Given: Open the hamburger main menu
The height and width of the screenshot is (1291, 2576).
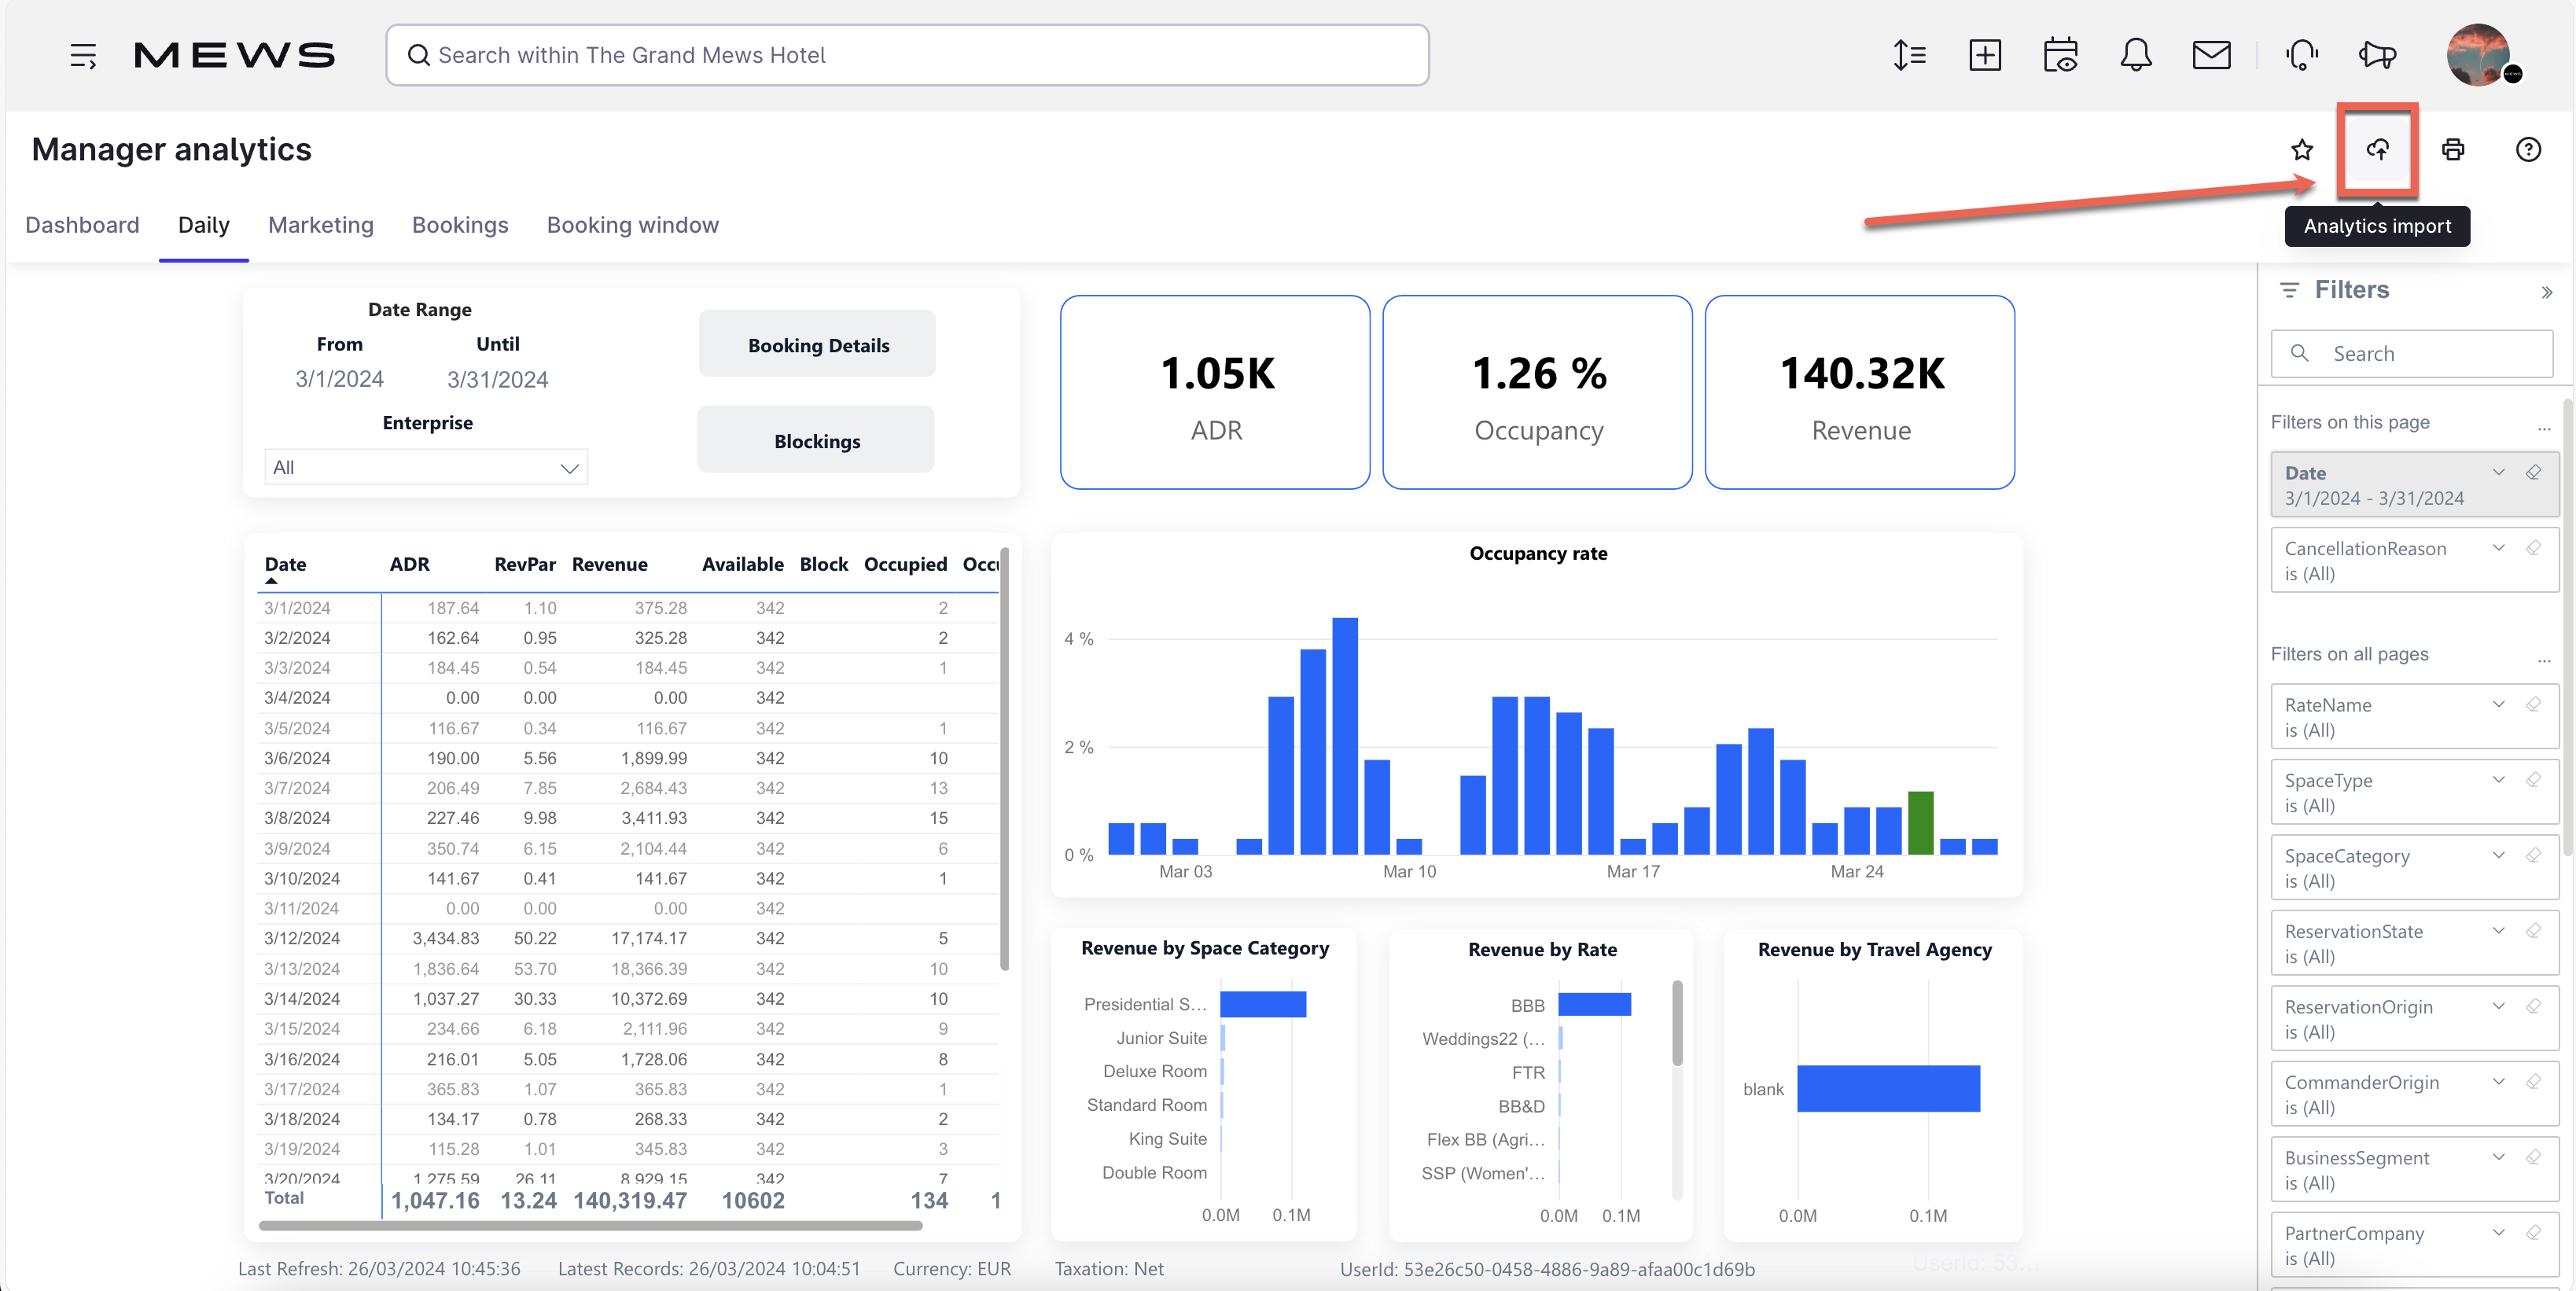Looking at the screenshot, I should pyautogui.click(x=83, y=55).
